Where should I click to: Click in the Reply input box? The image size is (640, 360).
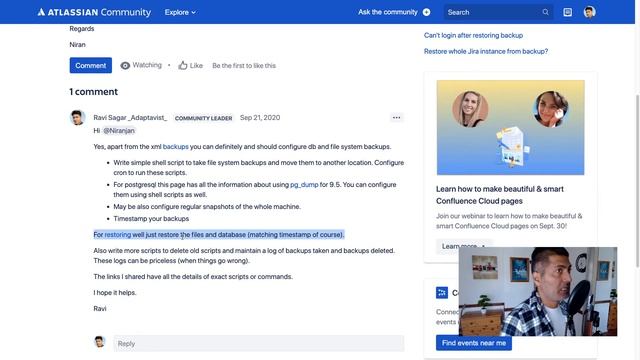coord(259,344)
